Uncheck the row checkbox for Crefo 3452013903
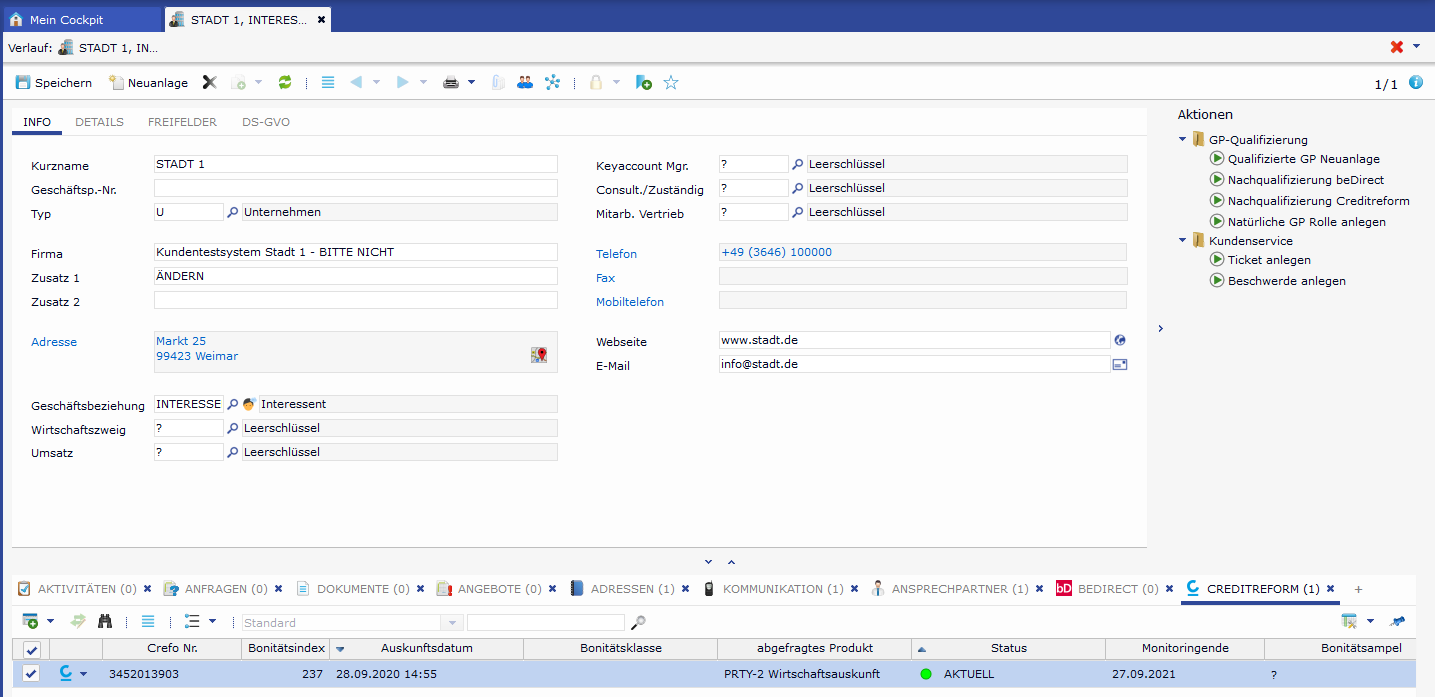Image resolution: width=1435 pixels, height=697 pixels. pyautogui.click(x=32, y=674)
